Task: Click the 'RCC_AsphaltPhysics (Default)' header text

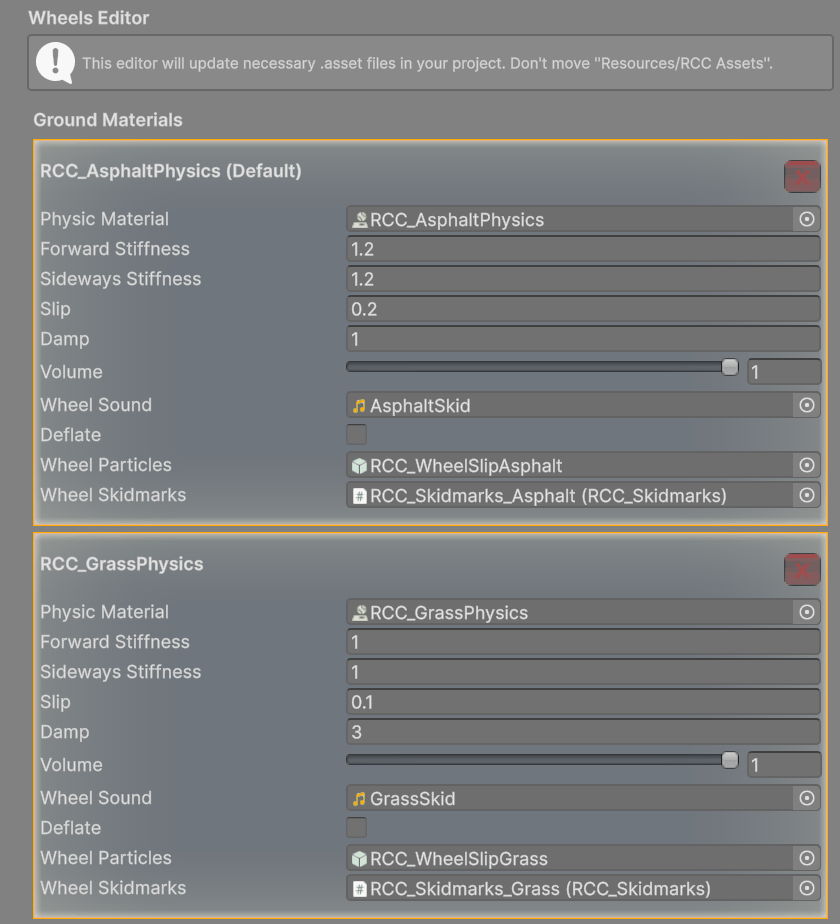Action: click(171, 171)
